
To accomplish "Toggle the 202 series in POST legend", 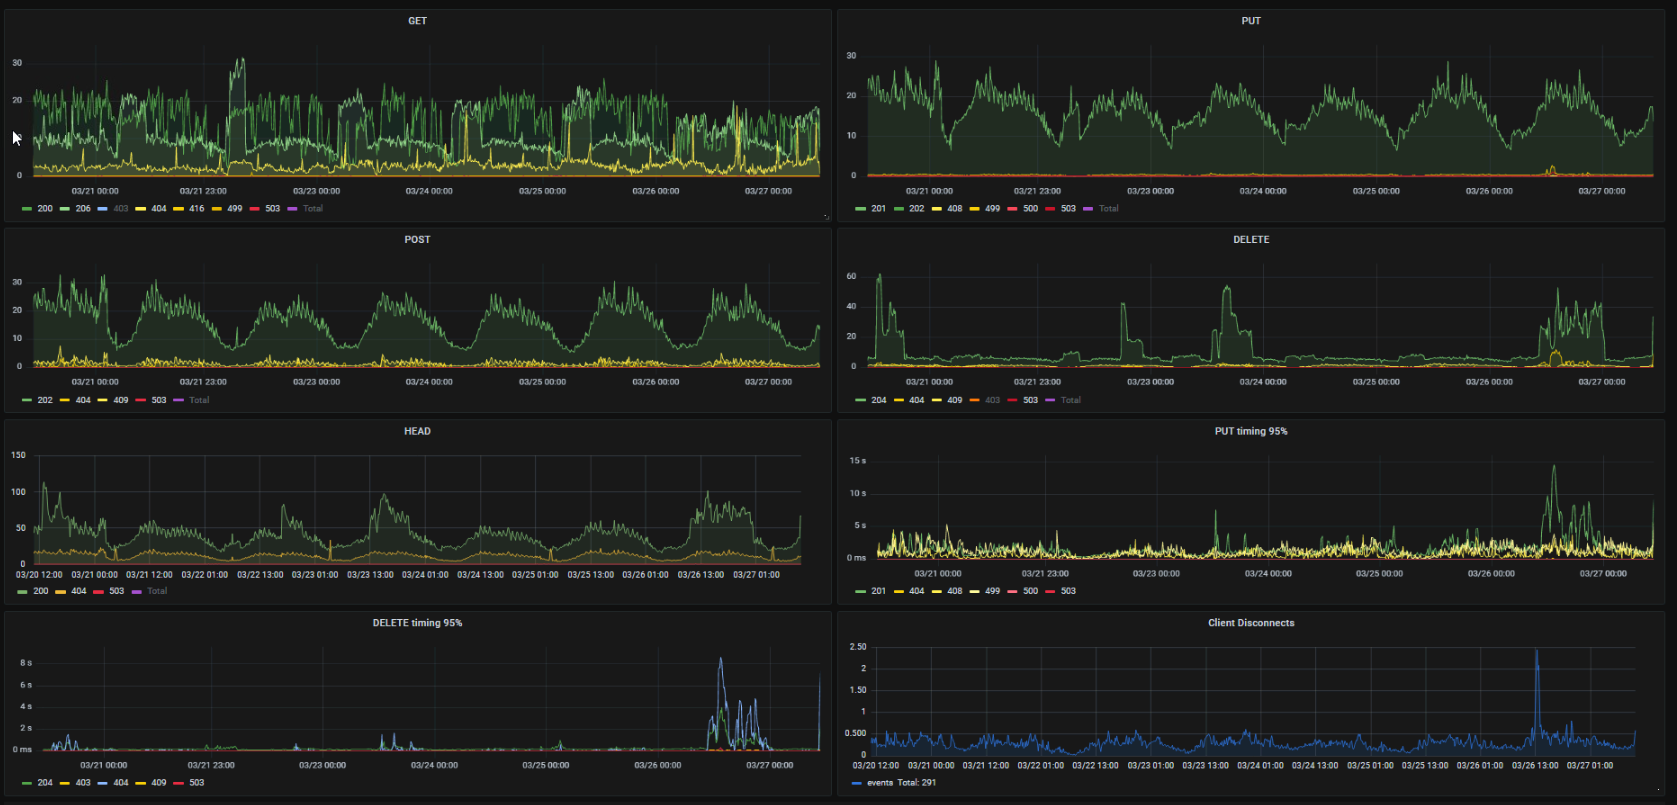I will (x=45, y=400).
